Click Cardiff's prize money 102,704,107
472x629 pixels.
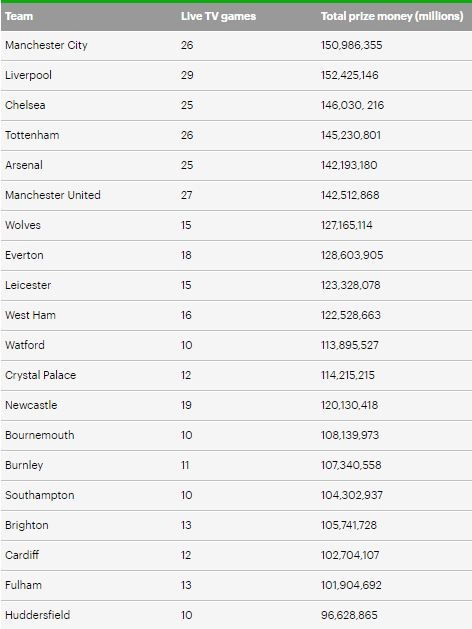tap(350, 555)
